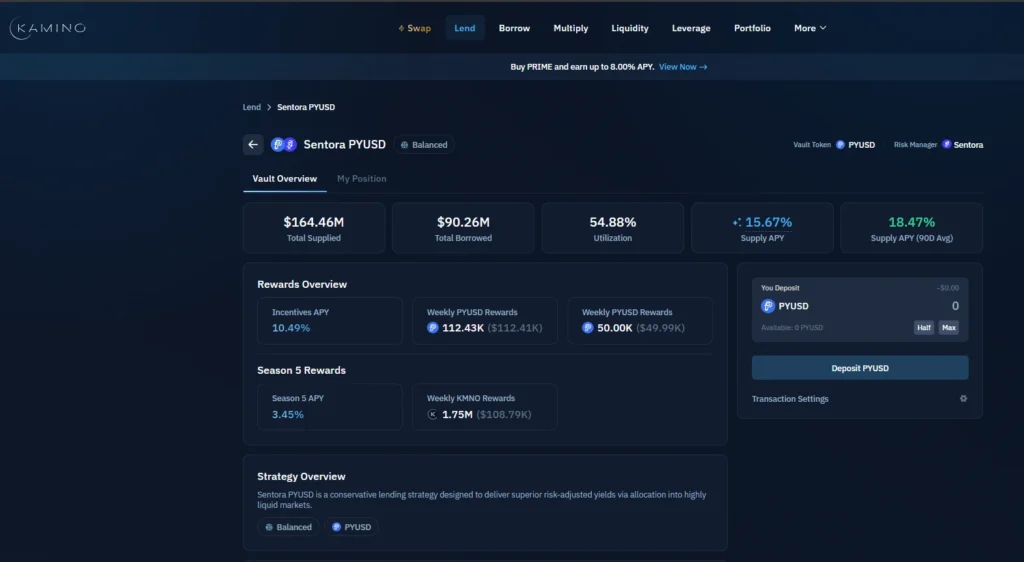Image resolution: width=1024 pixels, height=562 pixels.
Task: Click the KMNO icon next to 1.75M
Action: (x=432, y=414)
